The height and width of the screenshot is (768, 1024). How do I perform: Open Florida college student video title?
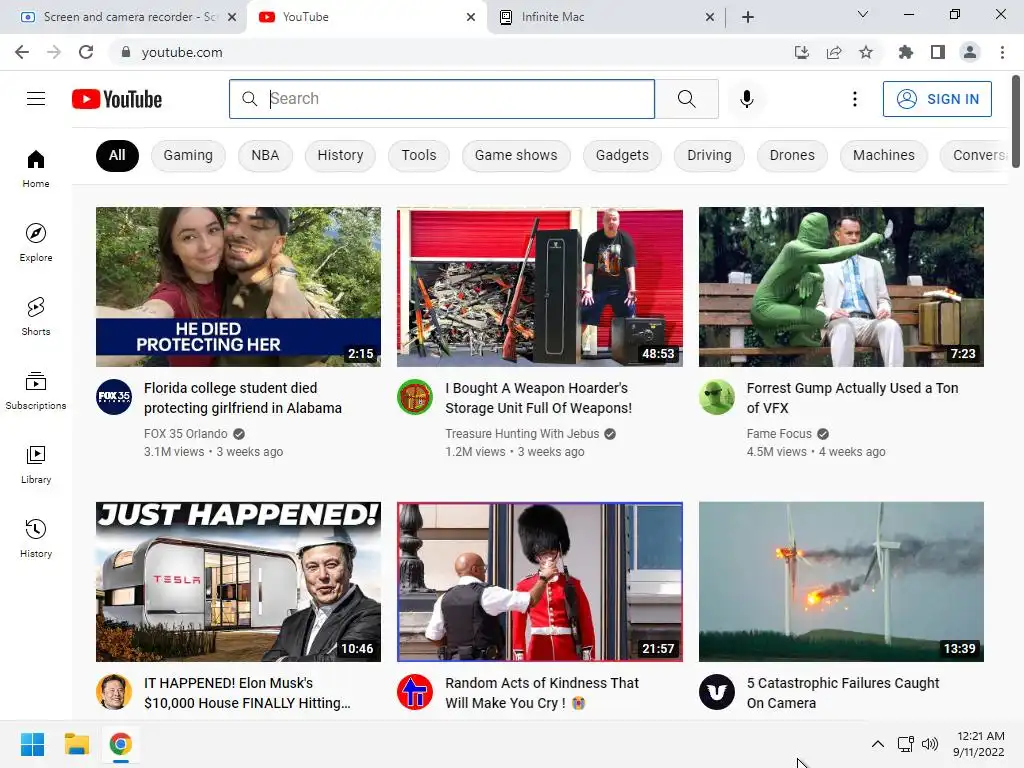tap(243, 398)
